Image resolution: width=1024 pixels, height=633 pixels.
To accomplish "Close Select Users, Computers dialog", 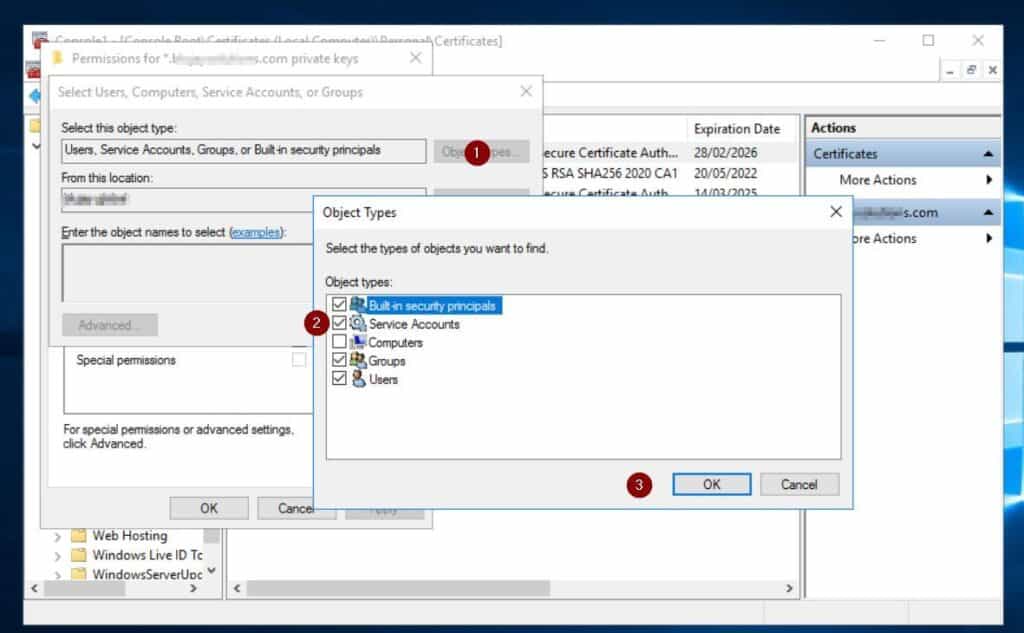I will (526, 91).
